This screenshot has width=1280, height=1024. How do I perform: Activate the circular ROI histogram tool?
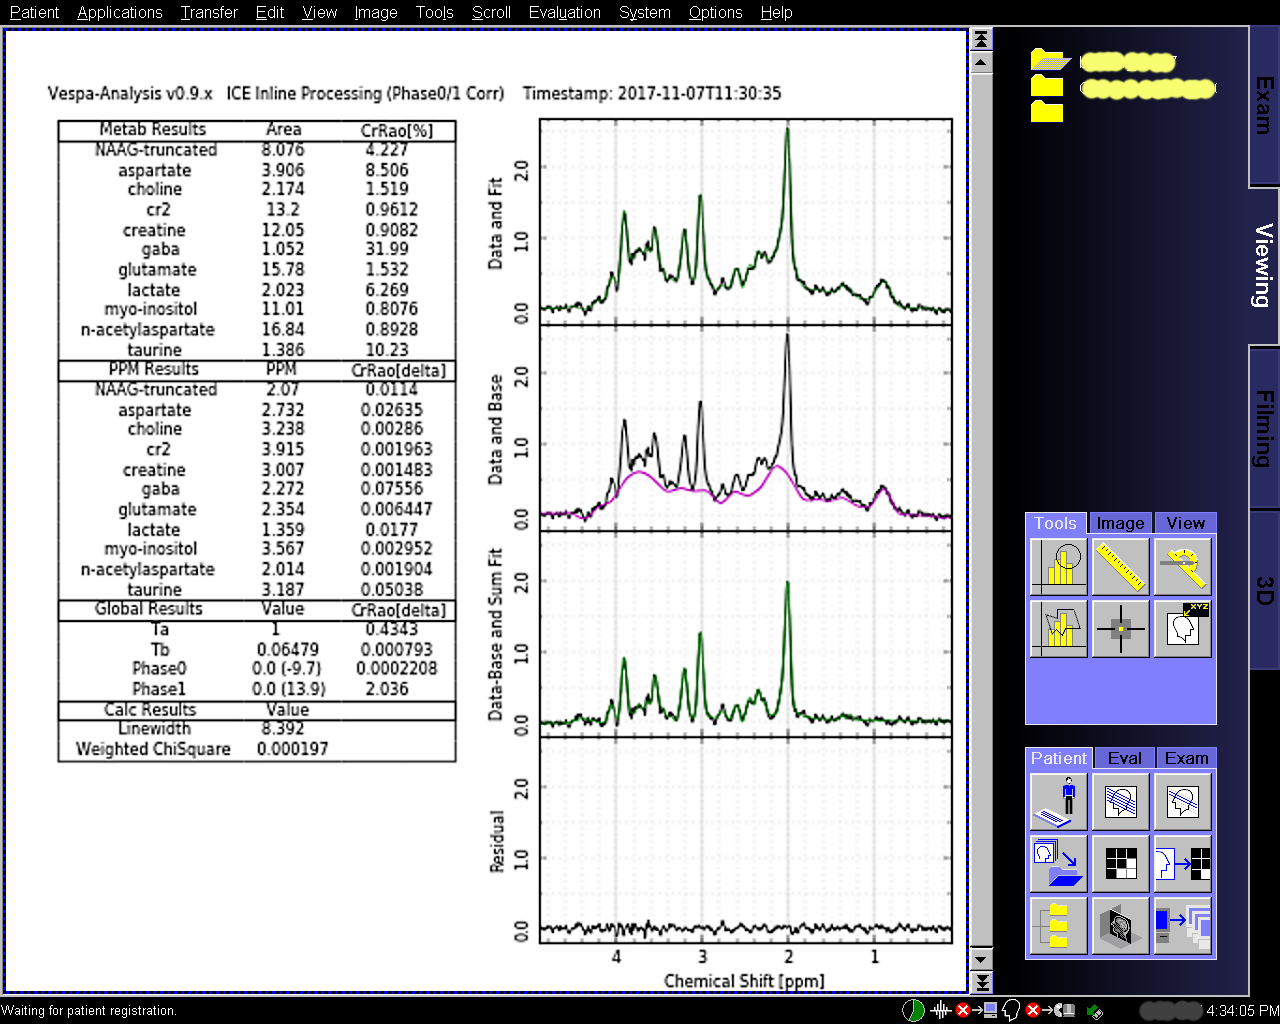pyautogui.click(x=1058, y=566)
